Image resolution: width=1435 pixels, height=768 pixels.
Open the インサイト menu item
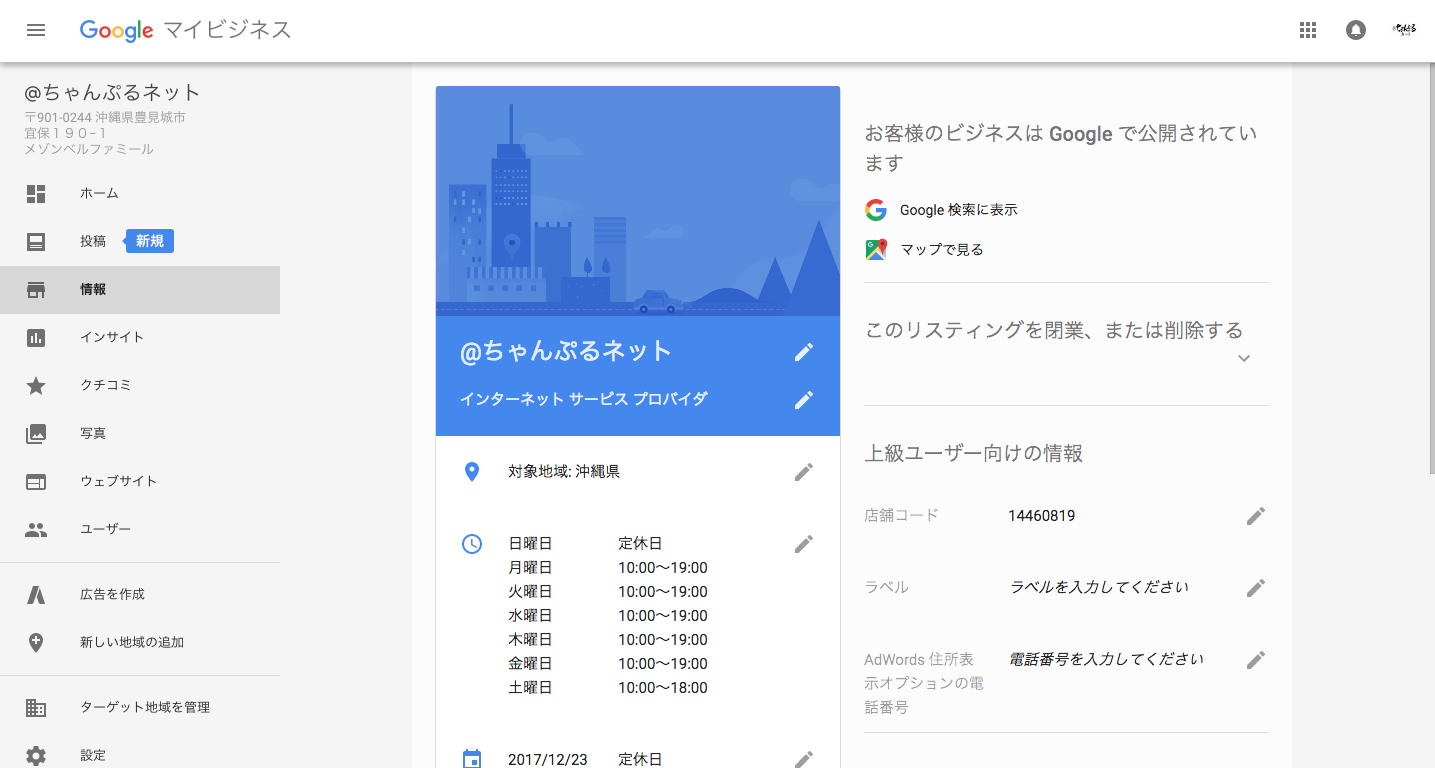[x=140, y=337]
